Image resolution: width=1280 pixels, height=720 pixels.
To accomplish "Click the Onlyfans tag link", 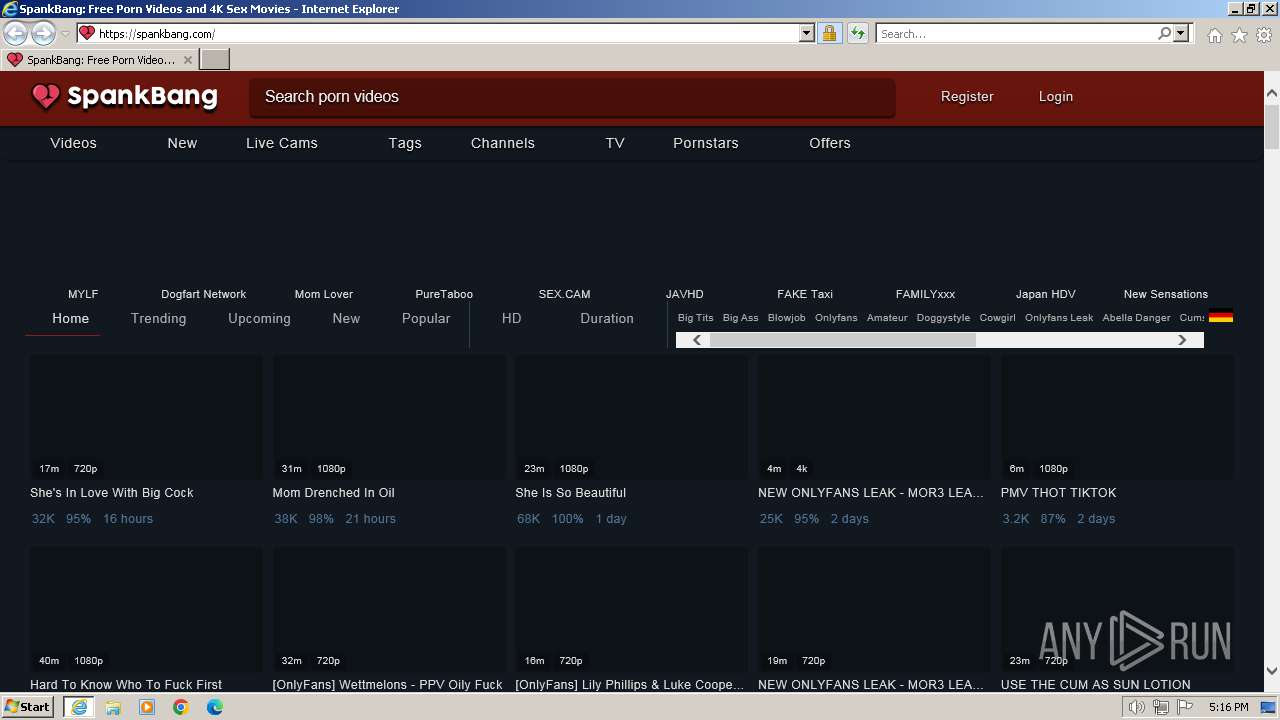I will coord(836,318).
